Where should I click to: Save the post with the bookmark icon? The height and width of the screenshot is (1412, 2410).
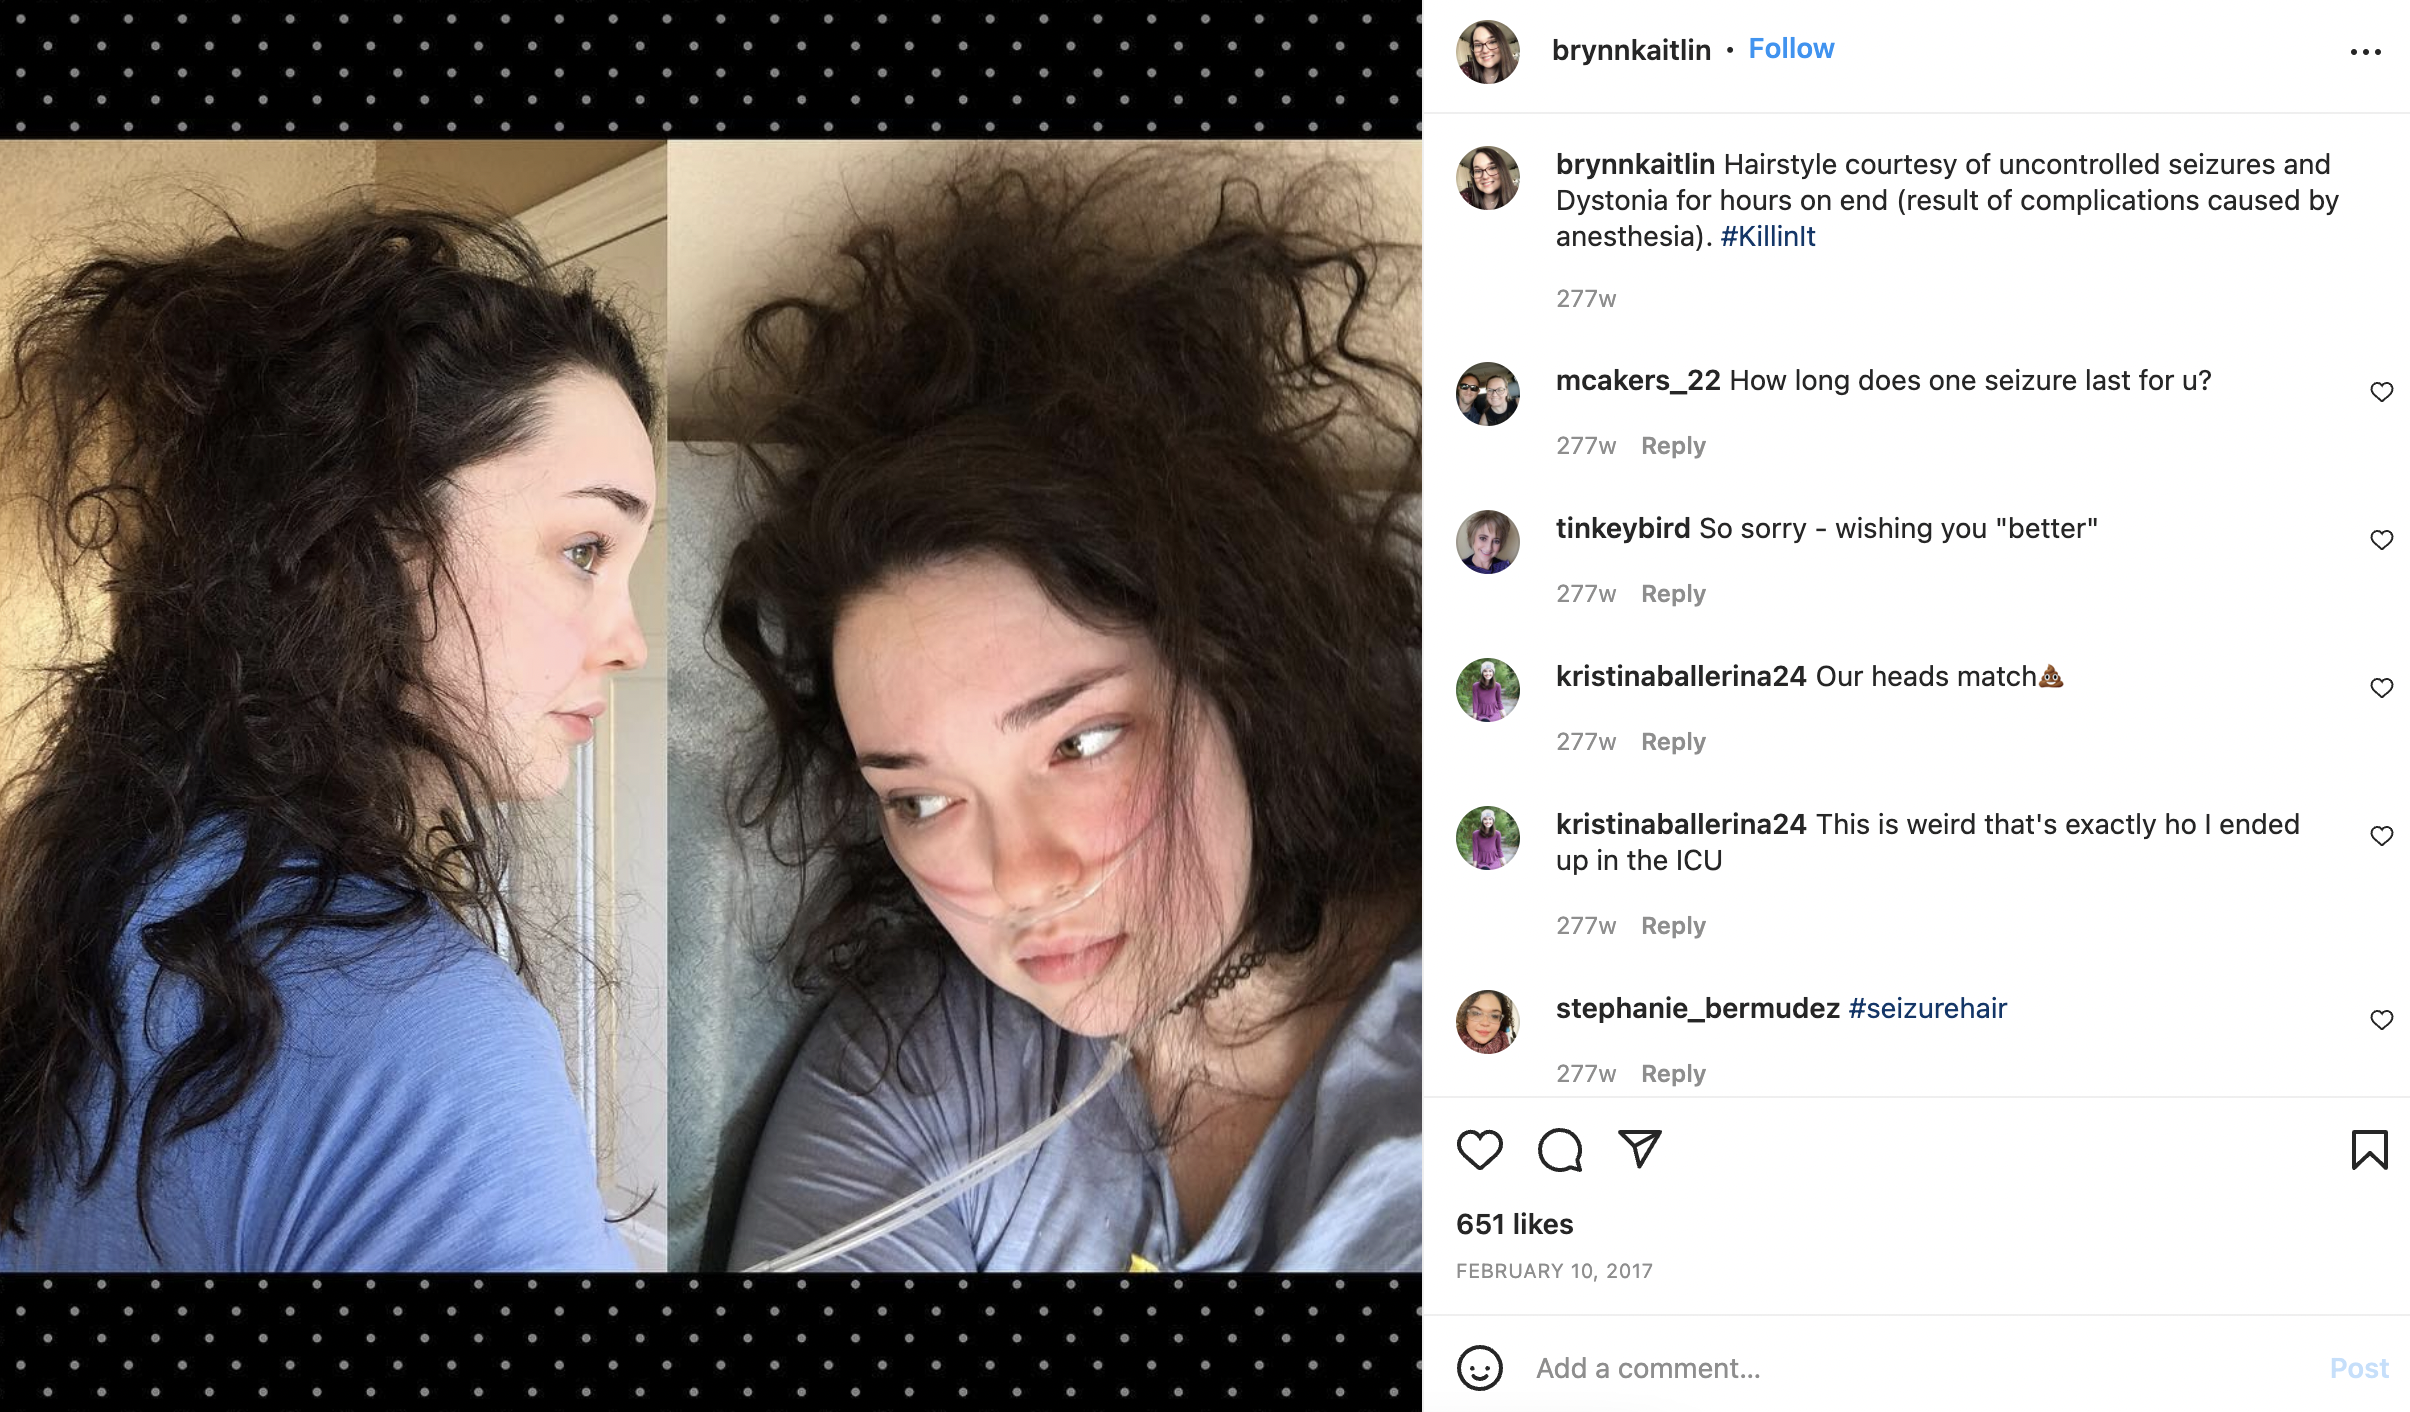(x=2369, y=1150)
